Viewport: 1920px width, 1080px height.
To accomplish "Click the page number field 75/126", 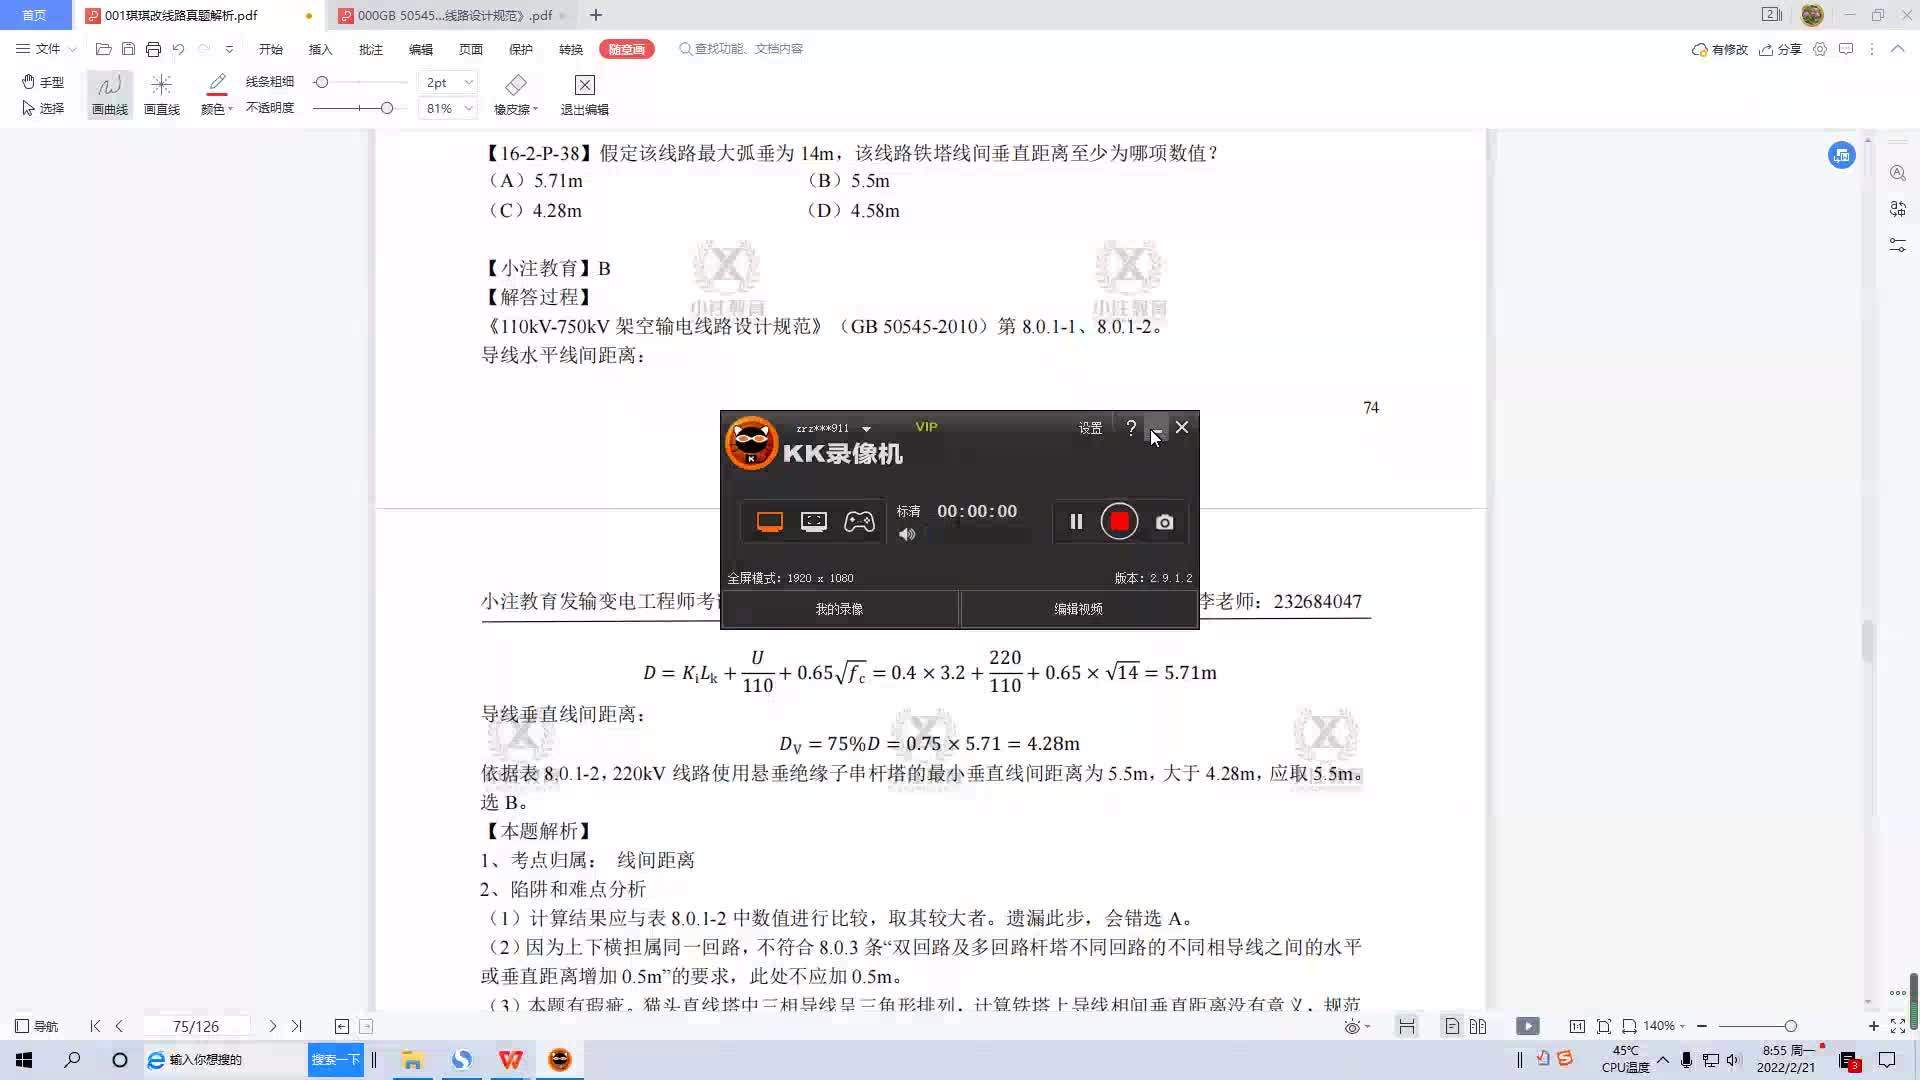I will point(196,1026).
